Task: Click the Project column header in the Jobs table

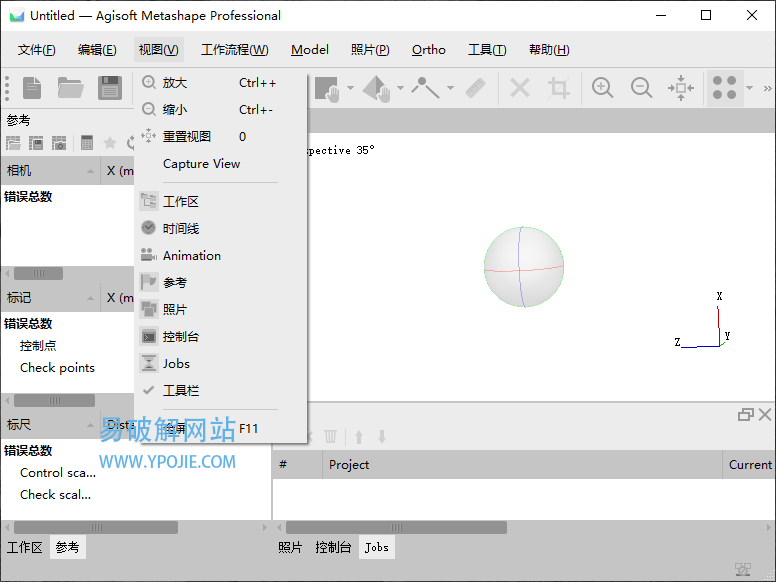Action: click(522, 465)
